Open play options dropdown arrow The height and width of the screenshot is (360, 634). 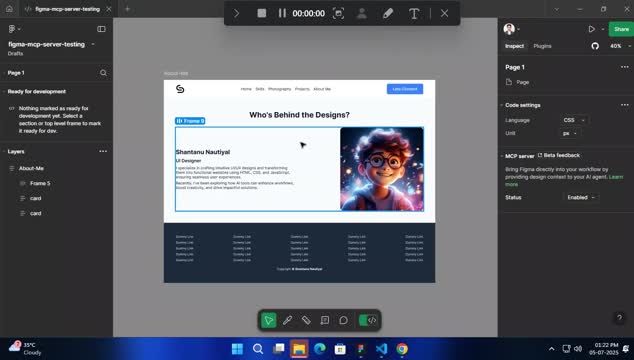click(x=603, y=29)
